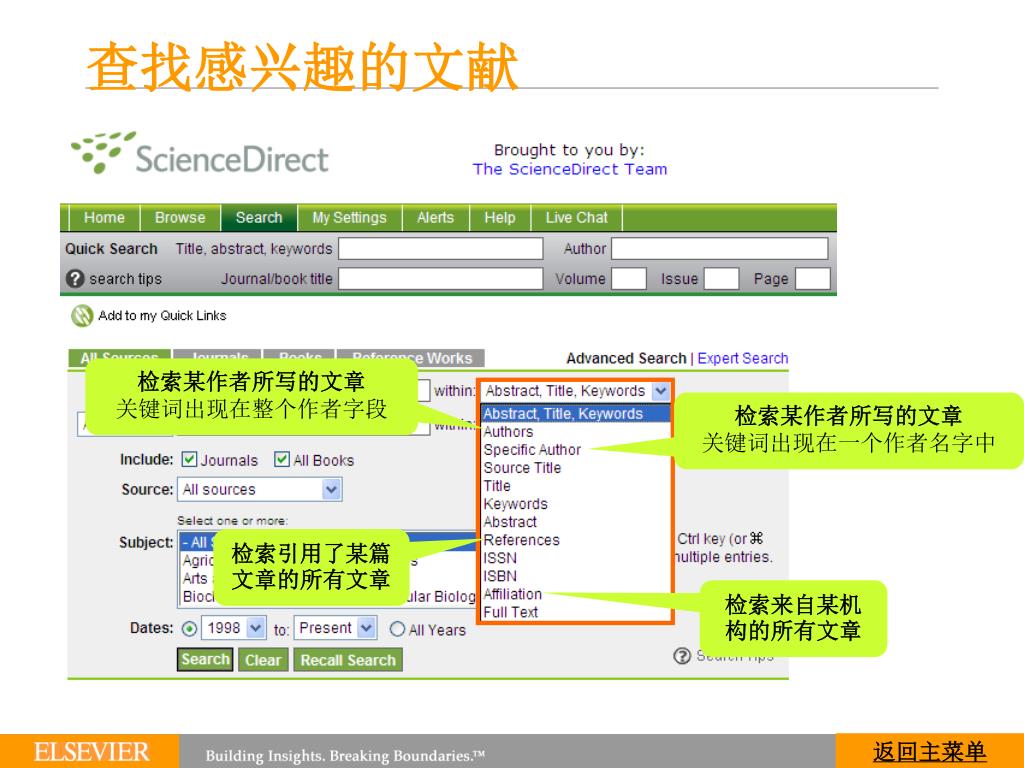Open the Present end year dropdown
Viewport: 1024px width, 768px height.
click(x=335, y=628)
